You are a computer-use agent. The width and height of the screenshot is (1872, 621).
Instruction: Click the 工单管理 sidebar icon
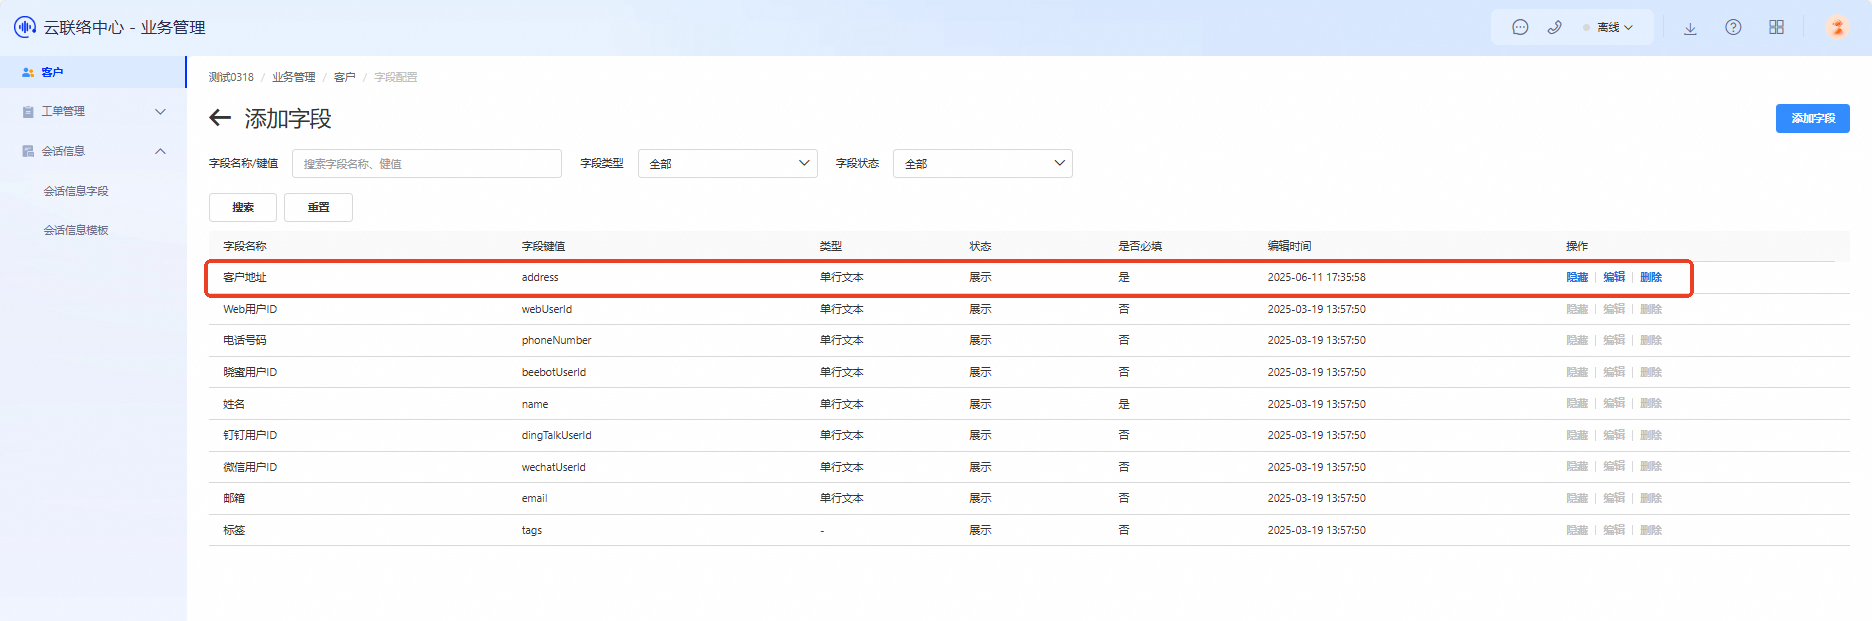(28, 112)
